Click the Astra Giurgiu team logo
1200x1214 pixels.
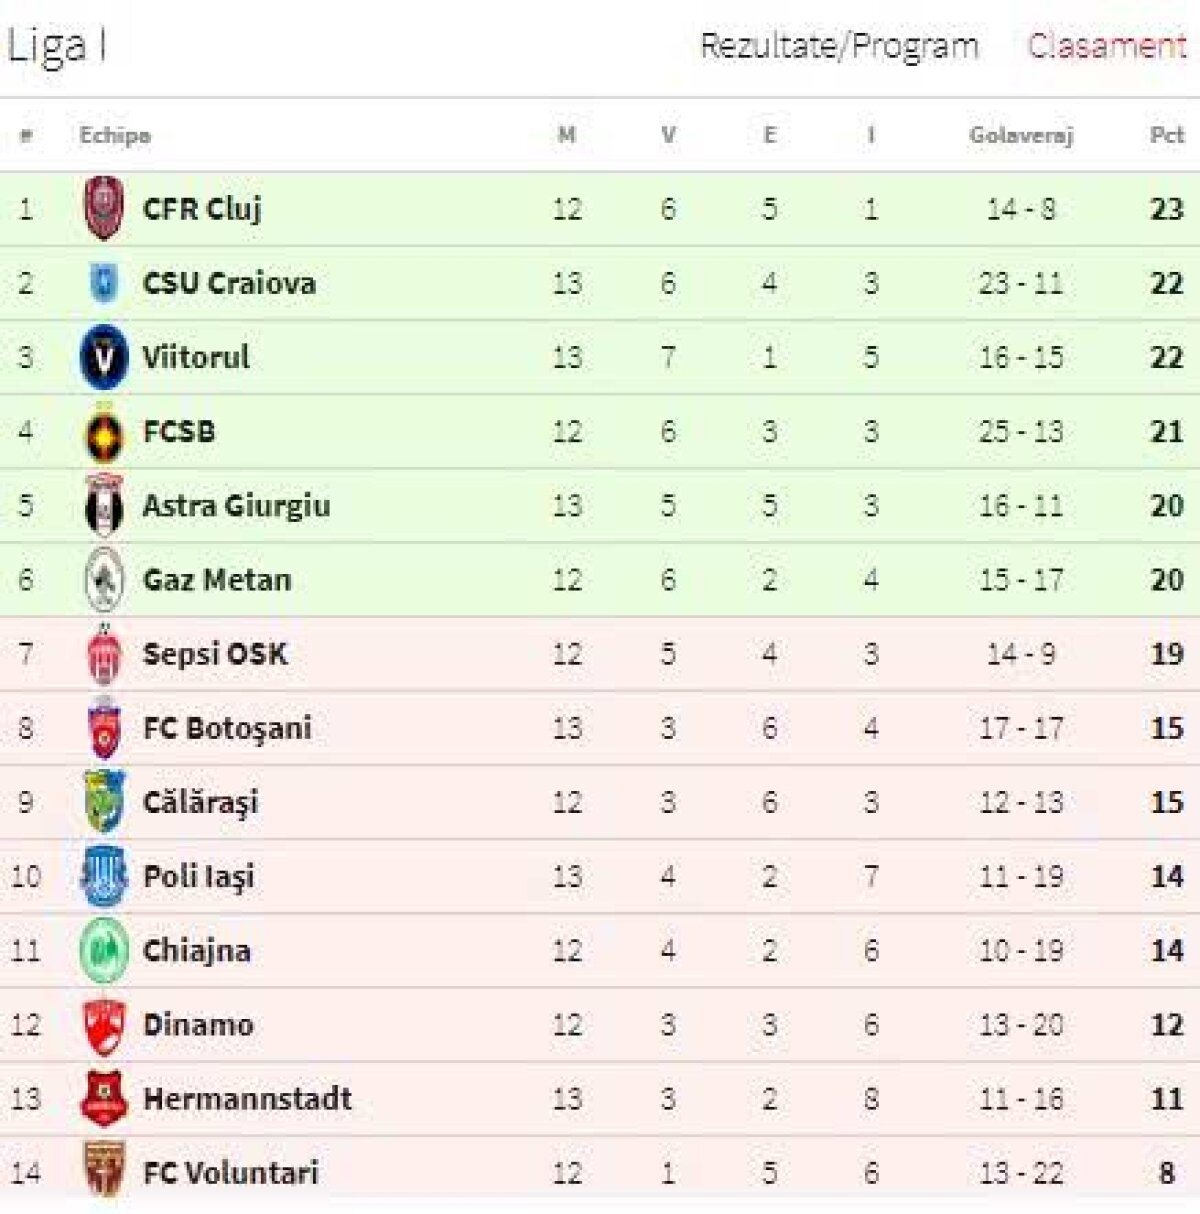point(104,506)
